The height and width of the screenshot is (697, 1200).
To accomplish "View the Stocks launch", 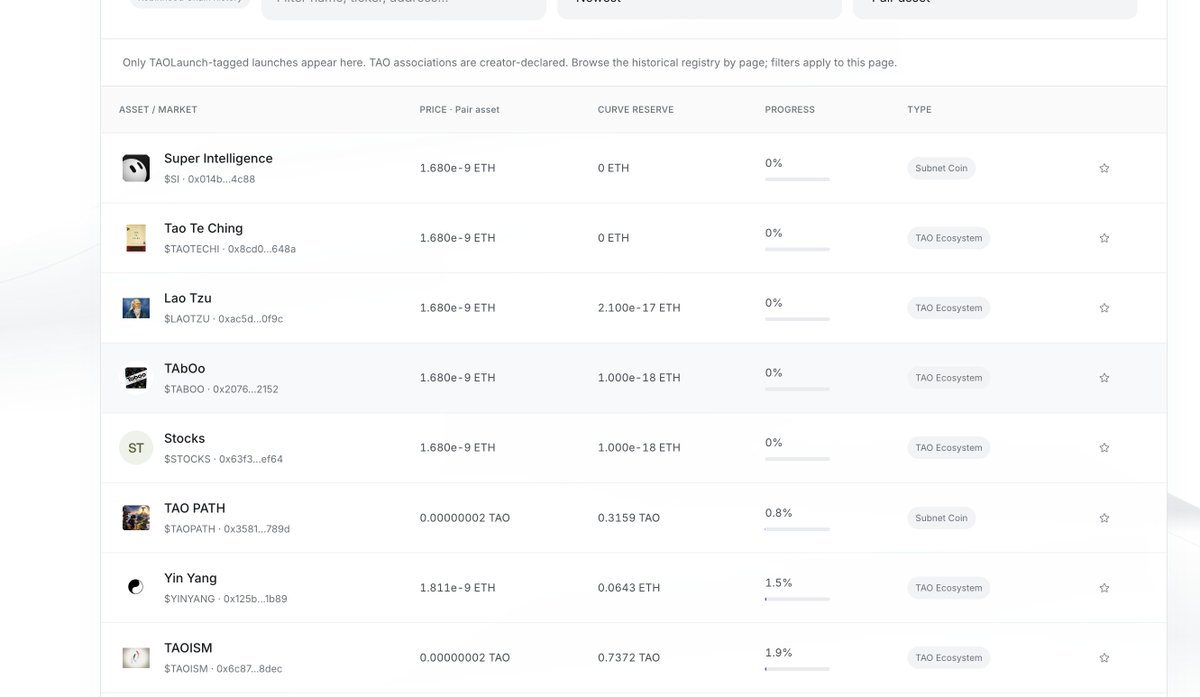I will [x=184, y=438].
